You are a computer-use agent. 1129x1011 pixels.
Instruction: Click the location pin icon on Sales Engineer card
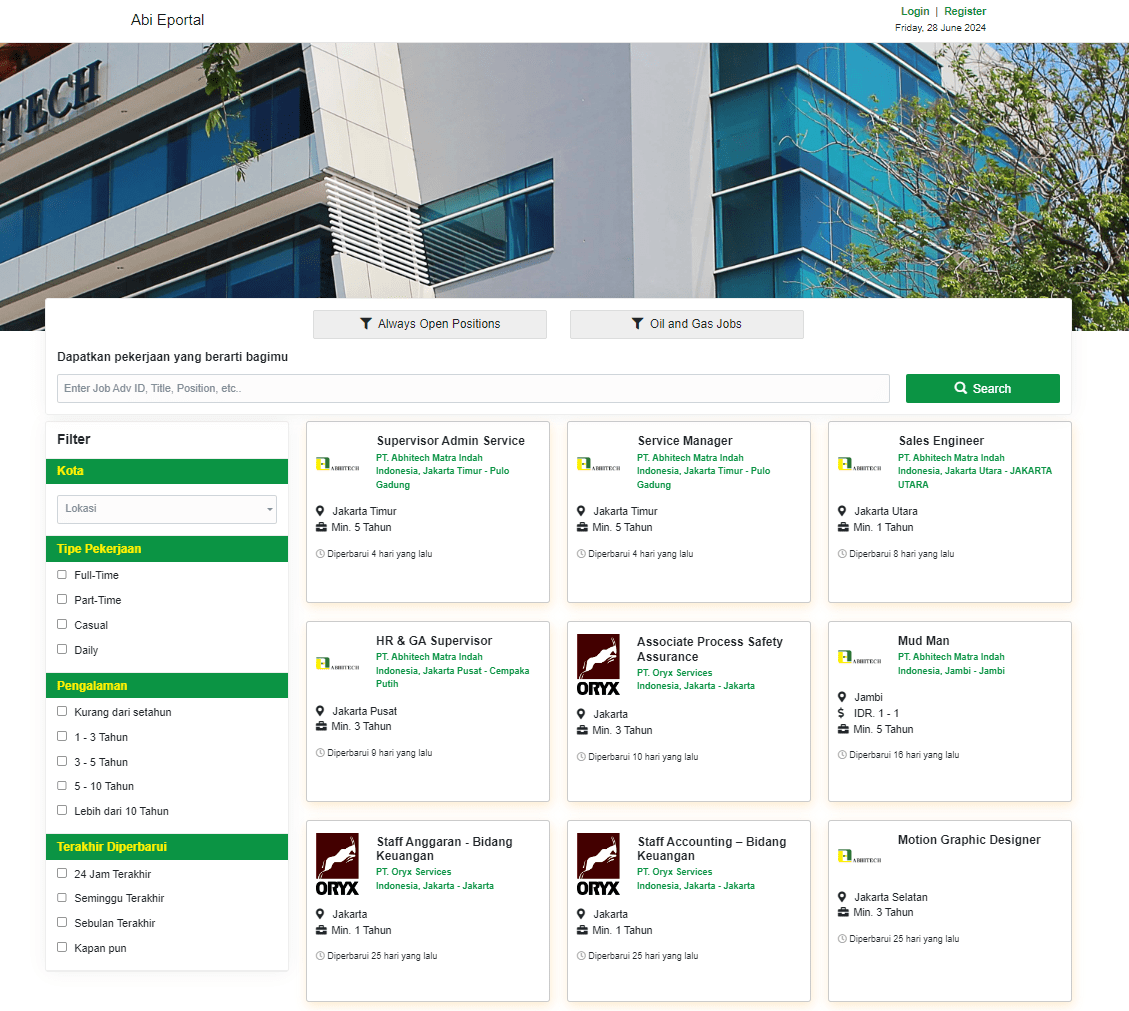coord(842,511)
